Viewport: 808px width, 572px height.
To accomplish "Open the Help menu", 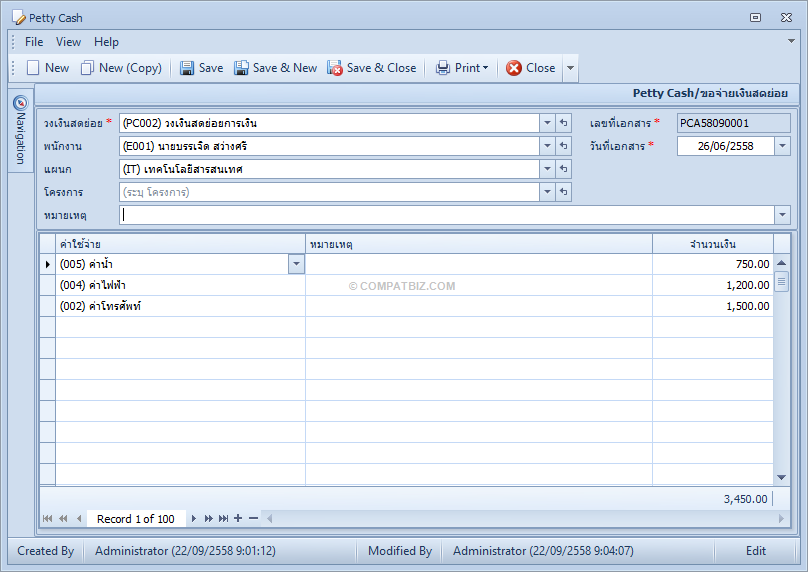I will (x=106, y=42).
